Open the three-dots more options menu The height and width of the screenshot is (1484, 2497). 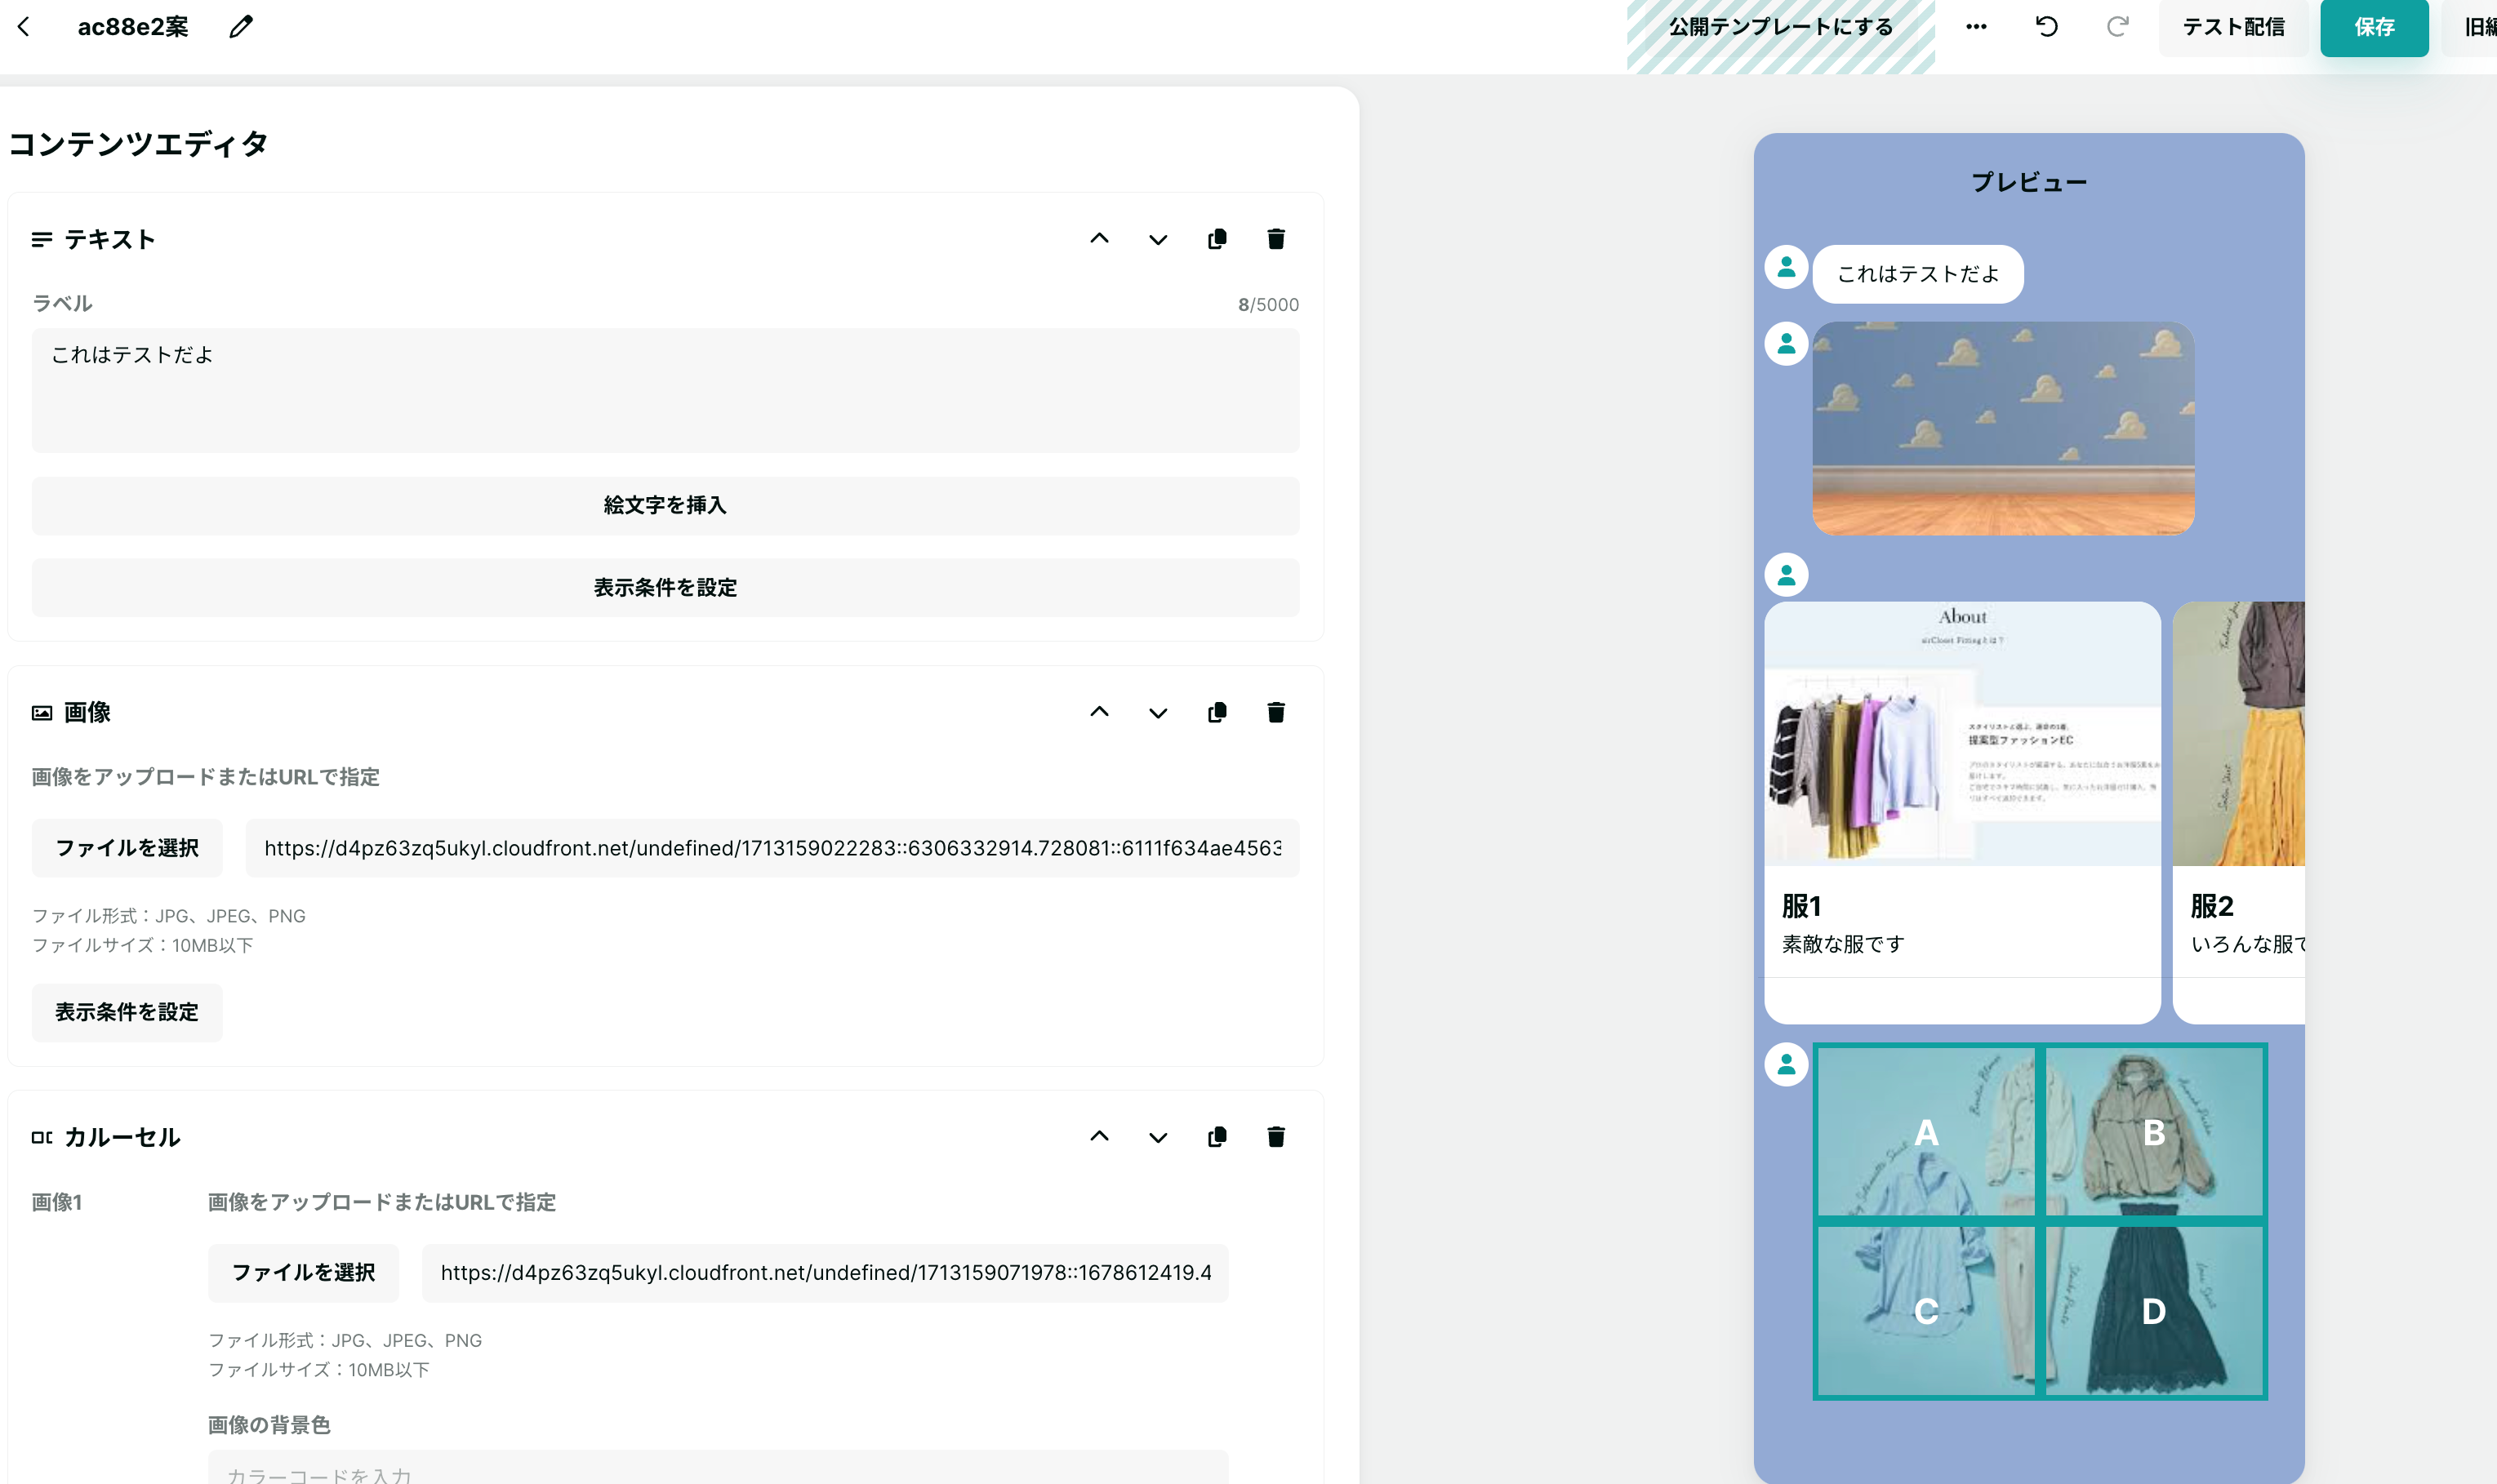coord(1975,27)
